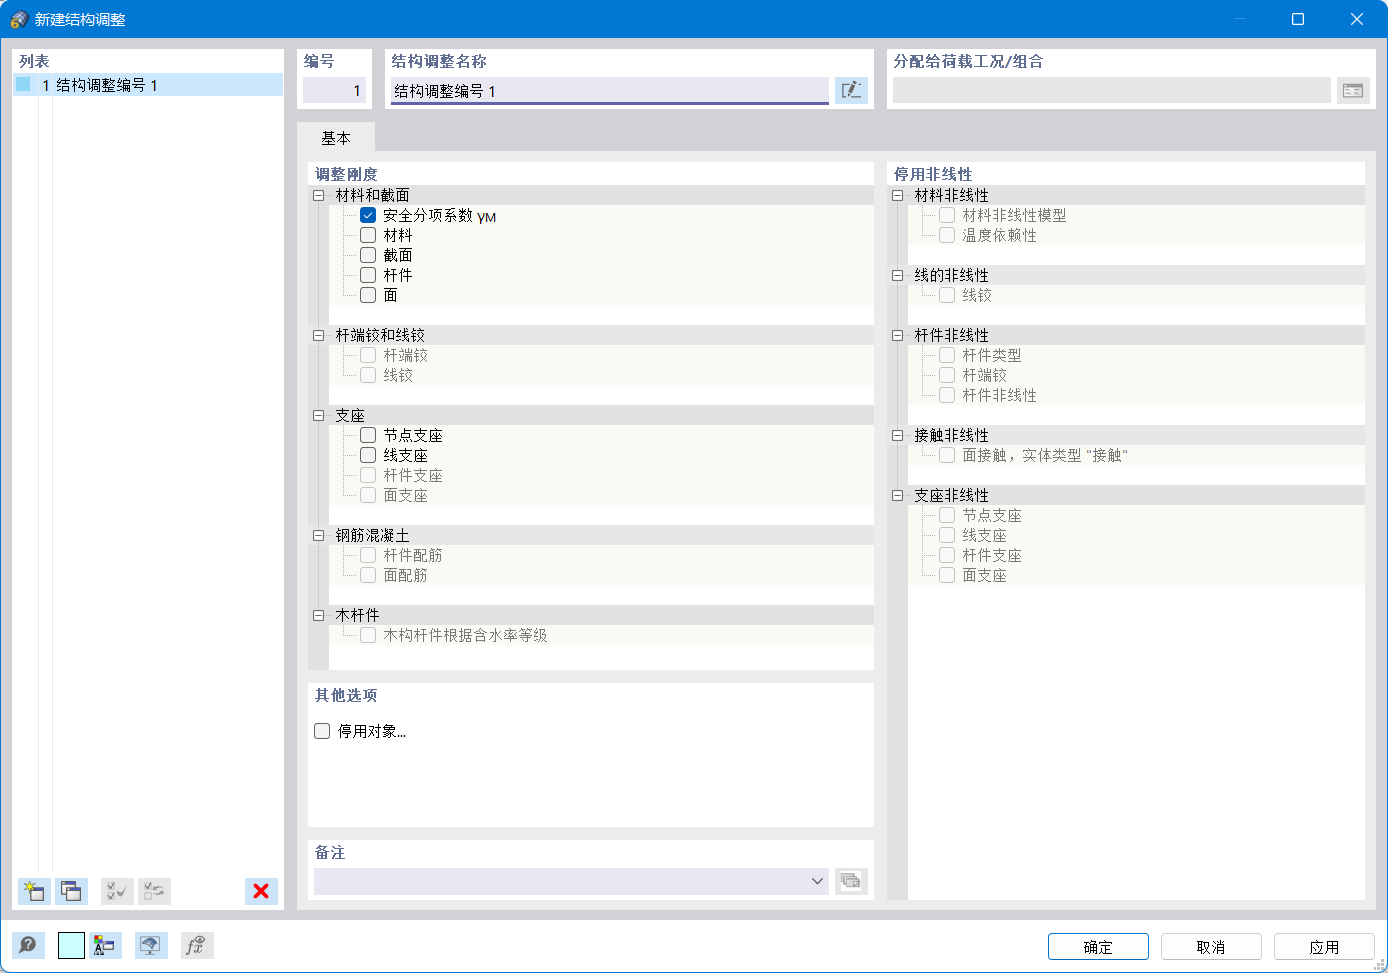
Task: Open the fx formula editor icon
Action: click(197, 945)
